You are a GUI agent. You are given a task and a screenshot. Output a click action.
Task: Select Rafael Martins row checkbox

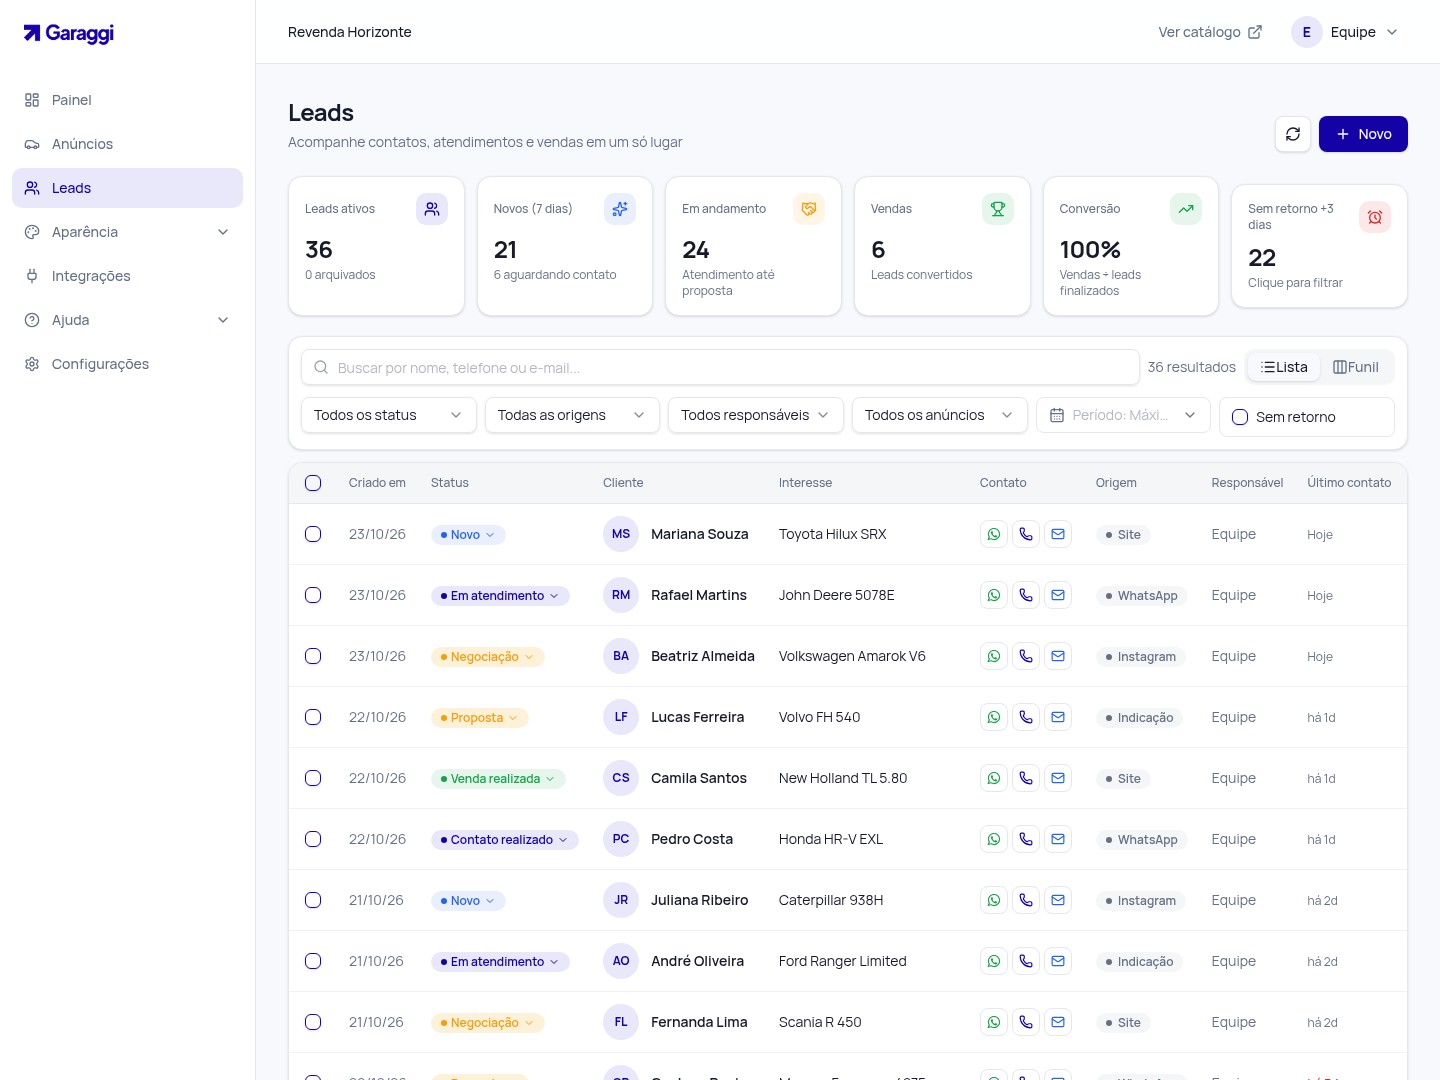coord(313,595)
